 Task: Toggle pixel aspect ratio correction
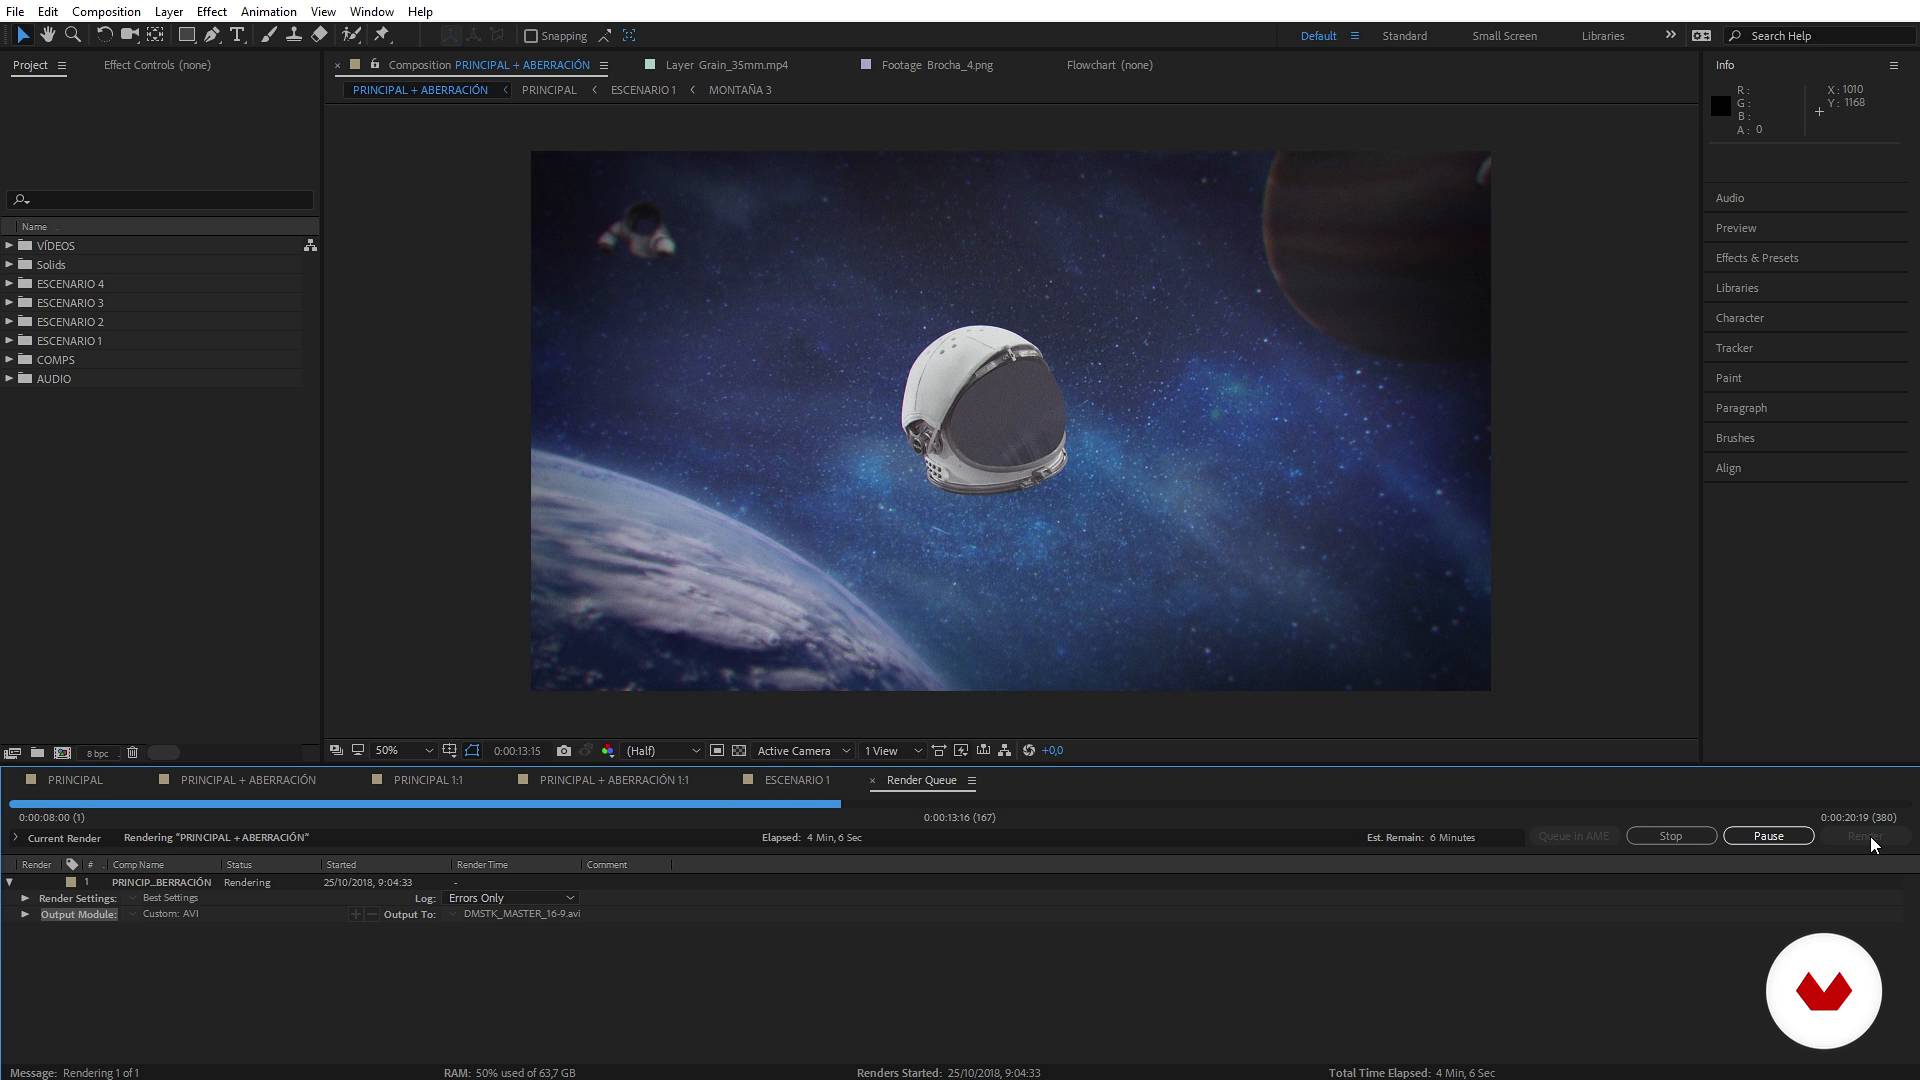[939, 751]
